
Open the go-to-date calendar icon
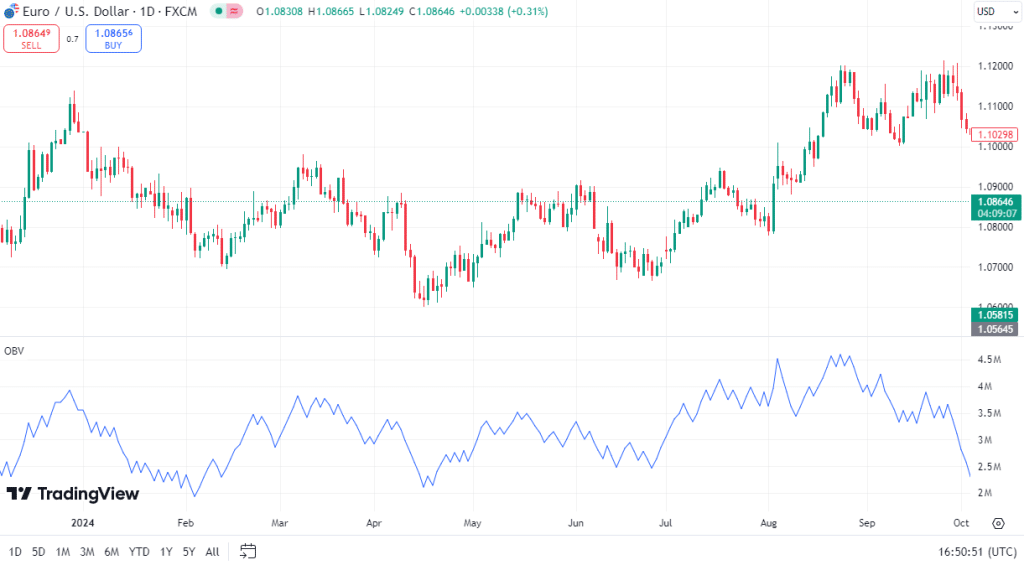(x=248, y=551)
